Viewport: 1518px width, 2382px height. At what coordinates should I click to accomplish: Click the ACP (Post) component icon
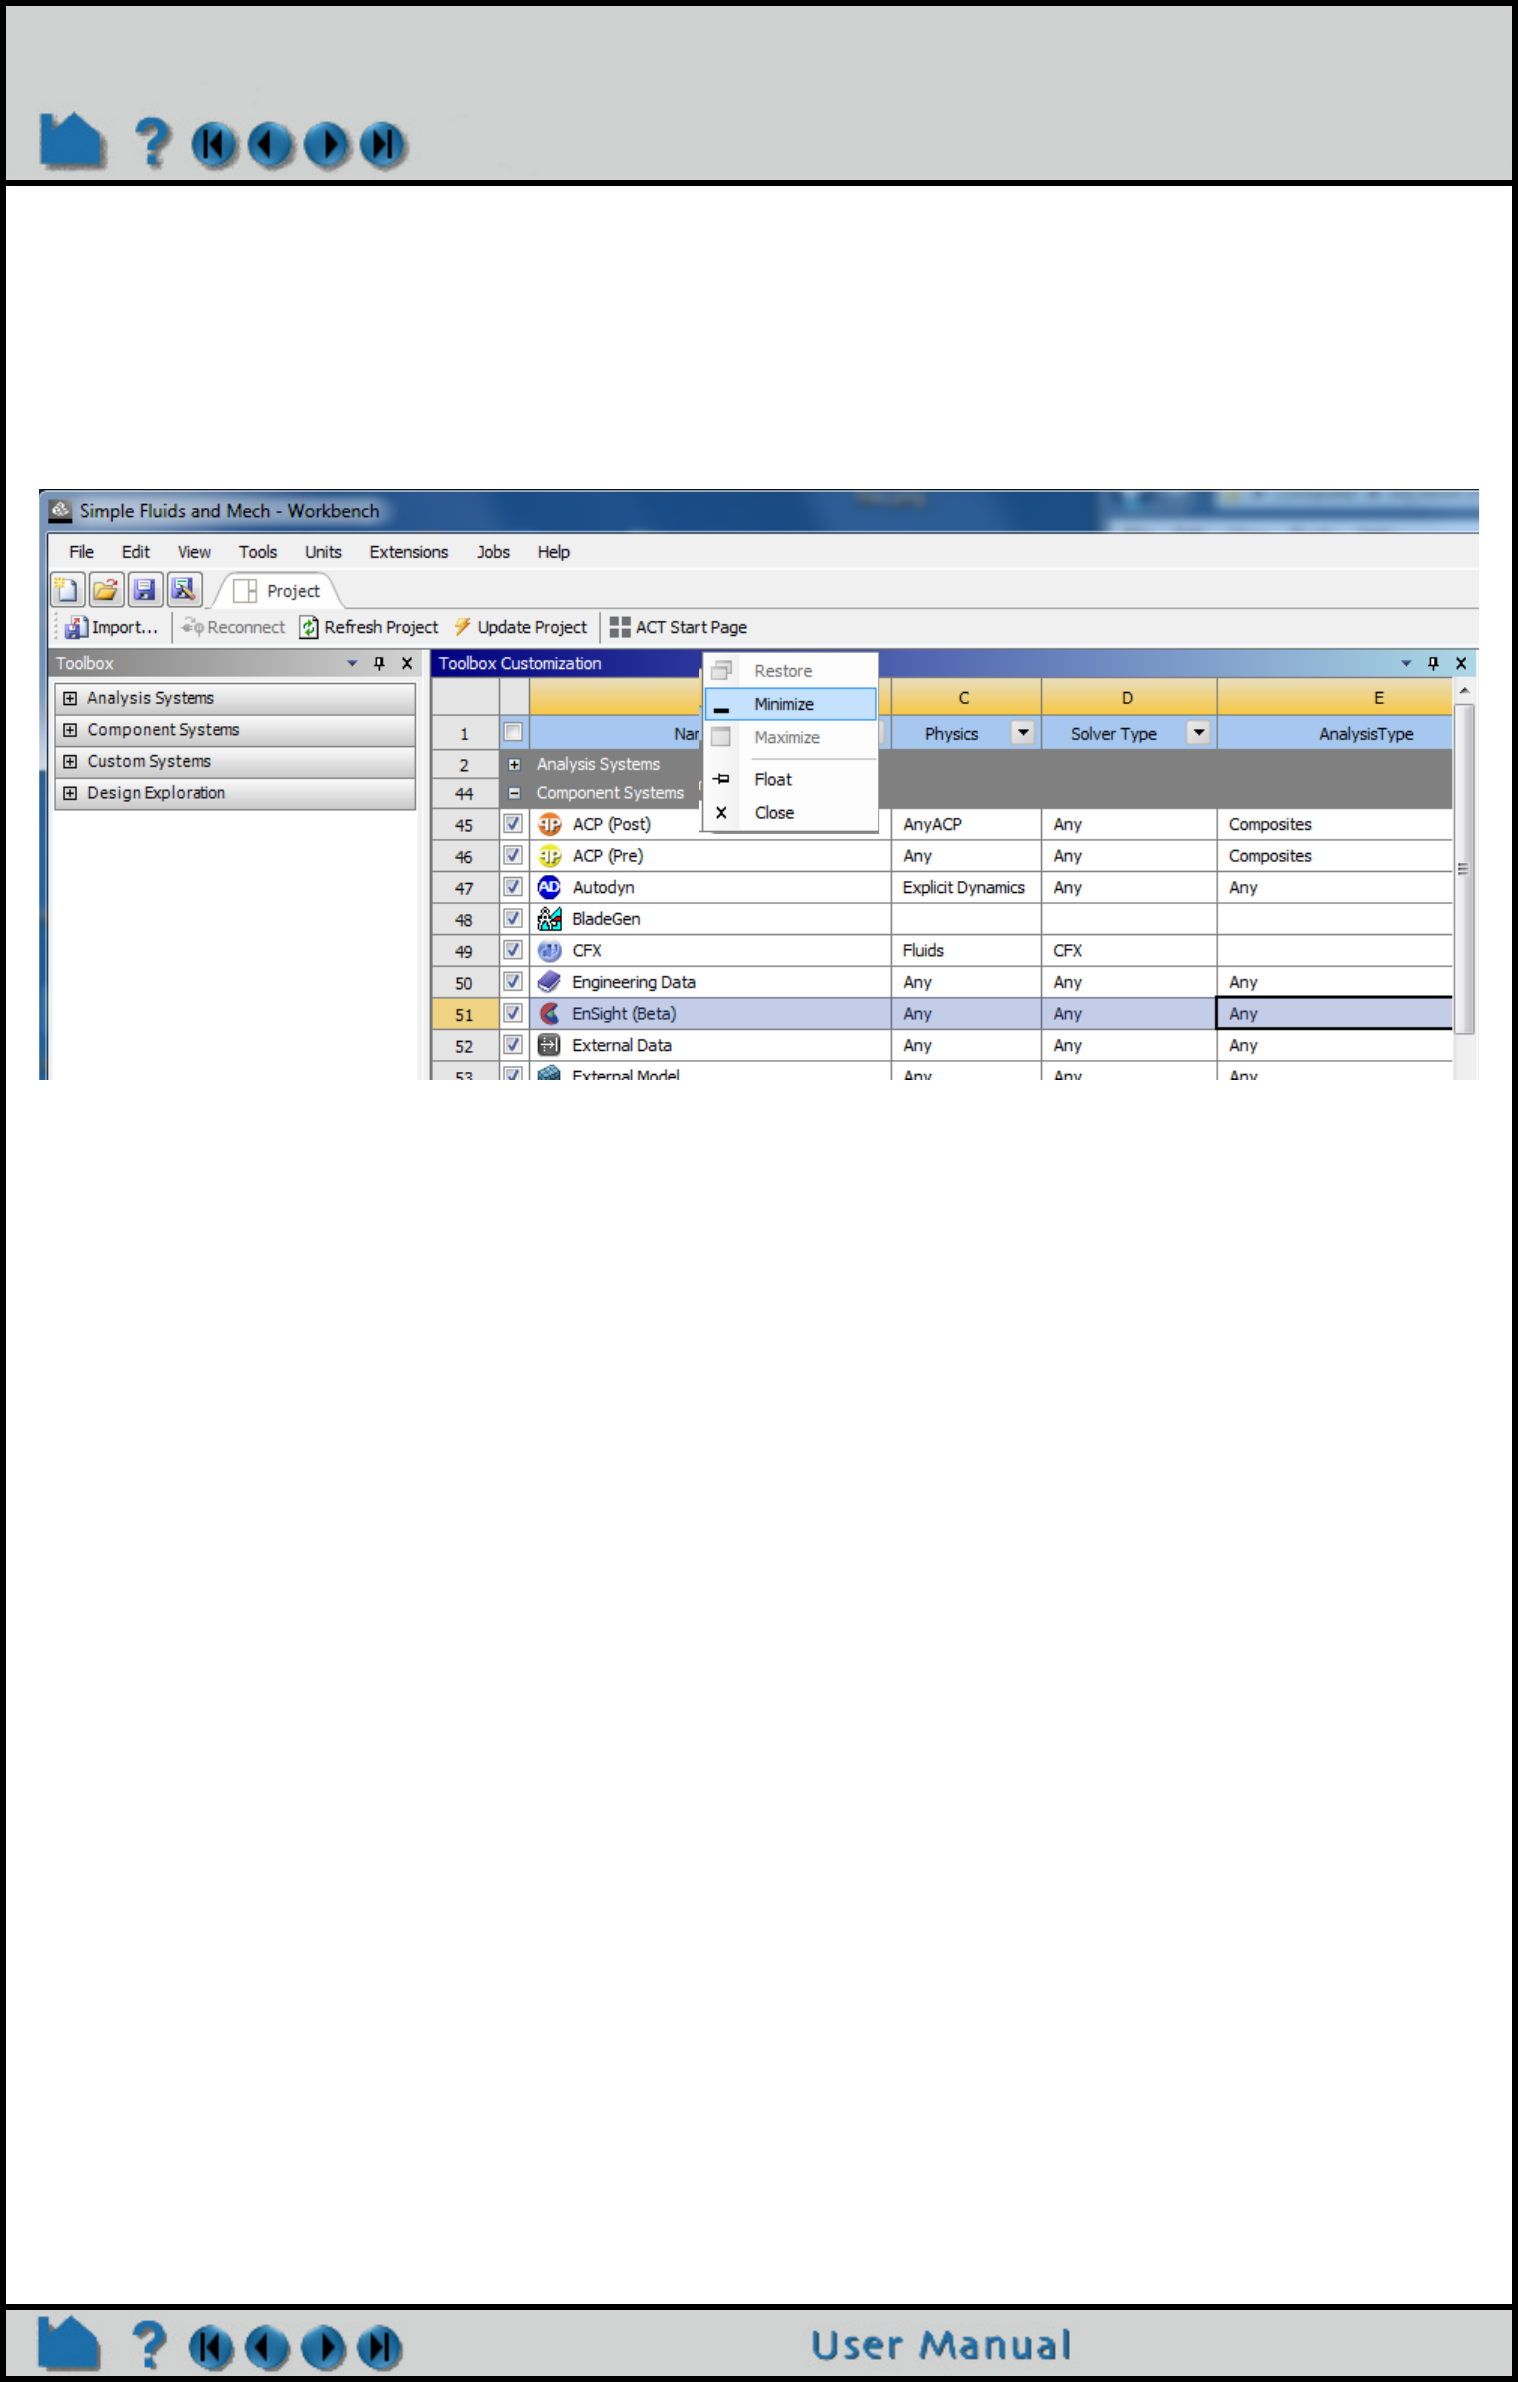click(549, 824)
